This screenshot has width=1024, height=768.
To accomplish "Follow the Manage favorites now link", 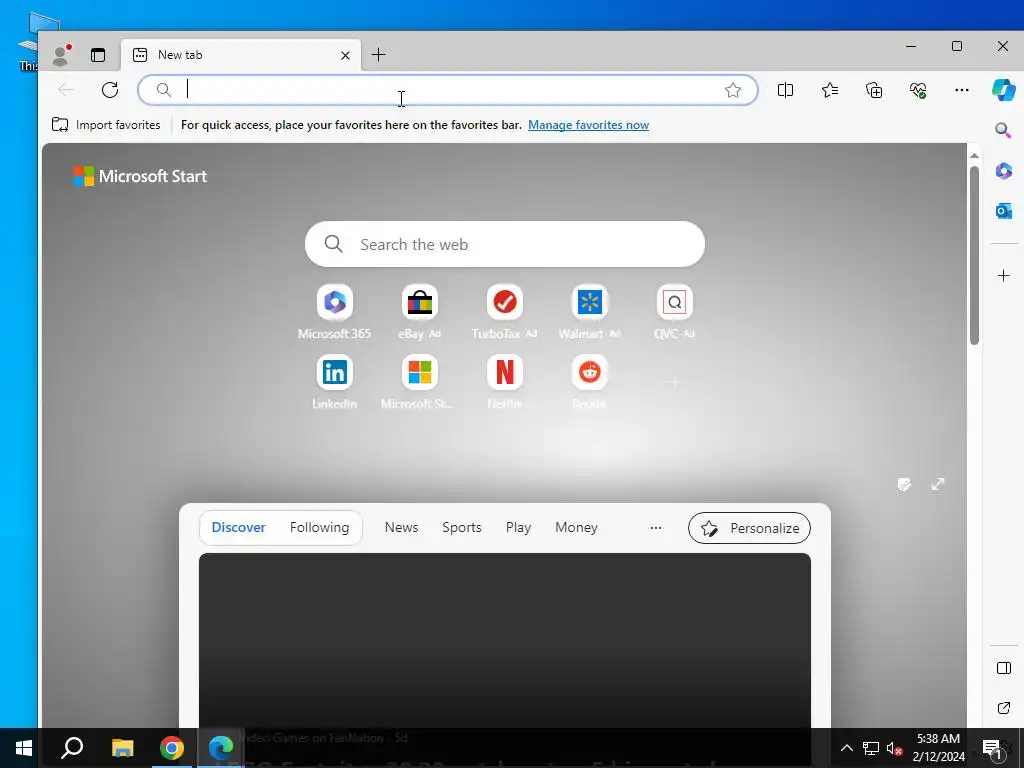I will (x=588, y=125).
